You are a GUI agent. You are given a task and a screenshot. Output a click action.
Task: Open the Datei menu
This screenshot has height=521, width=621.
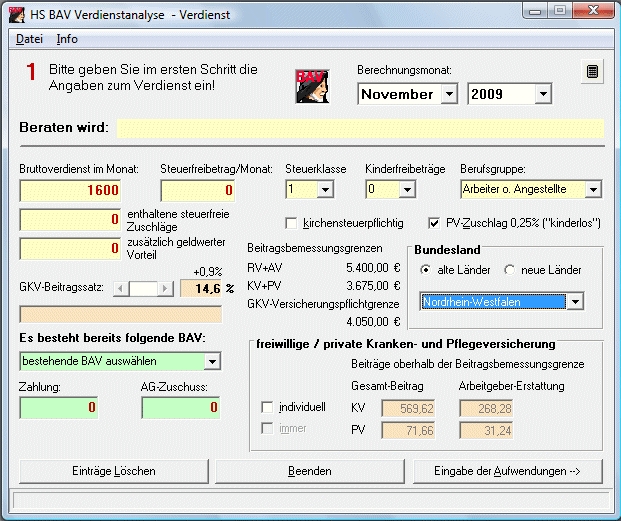coord(29,39)
